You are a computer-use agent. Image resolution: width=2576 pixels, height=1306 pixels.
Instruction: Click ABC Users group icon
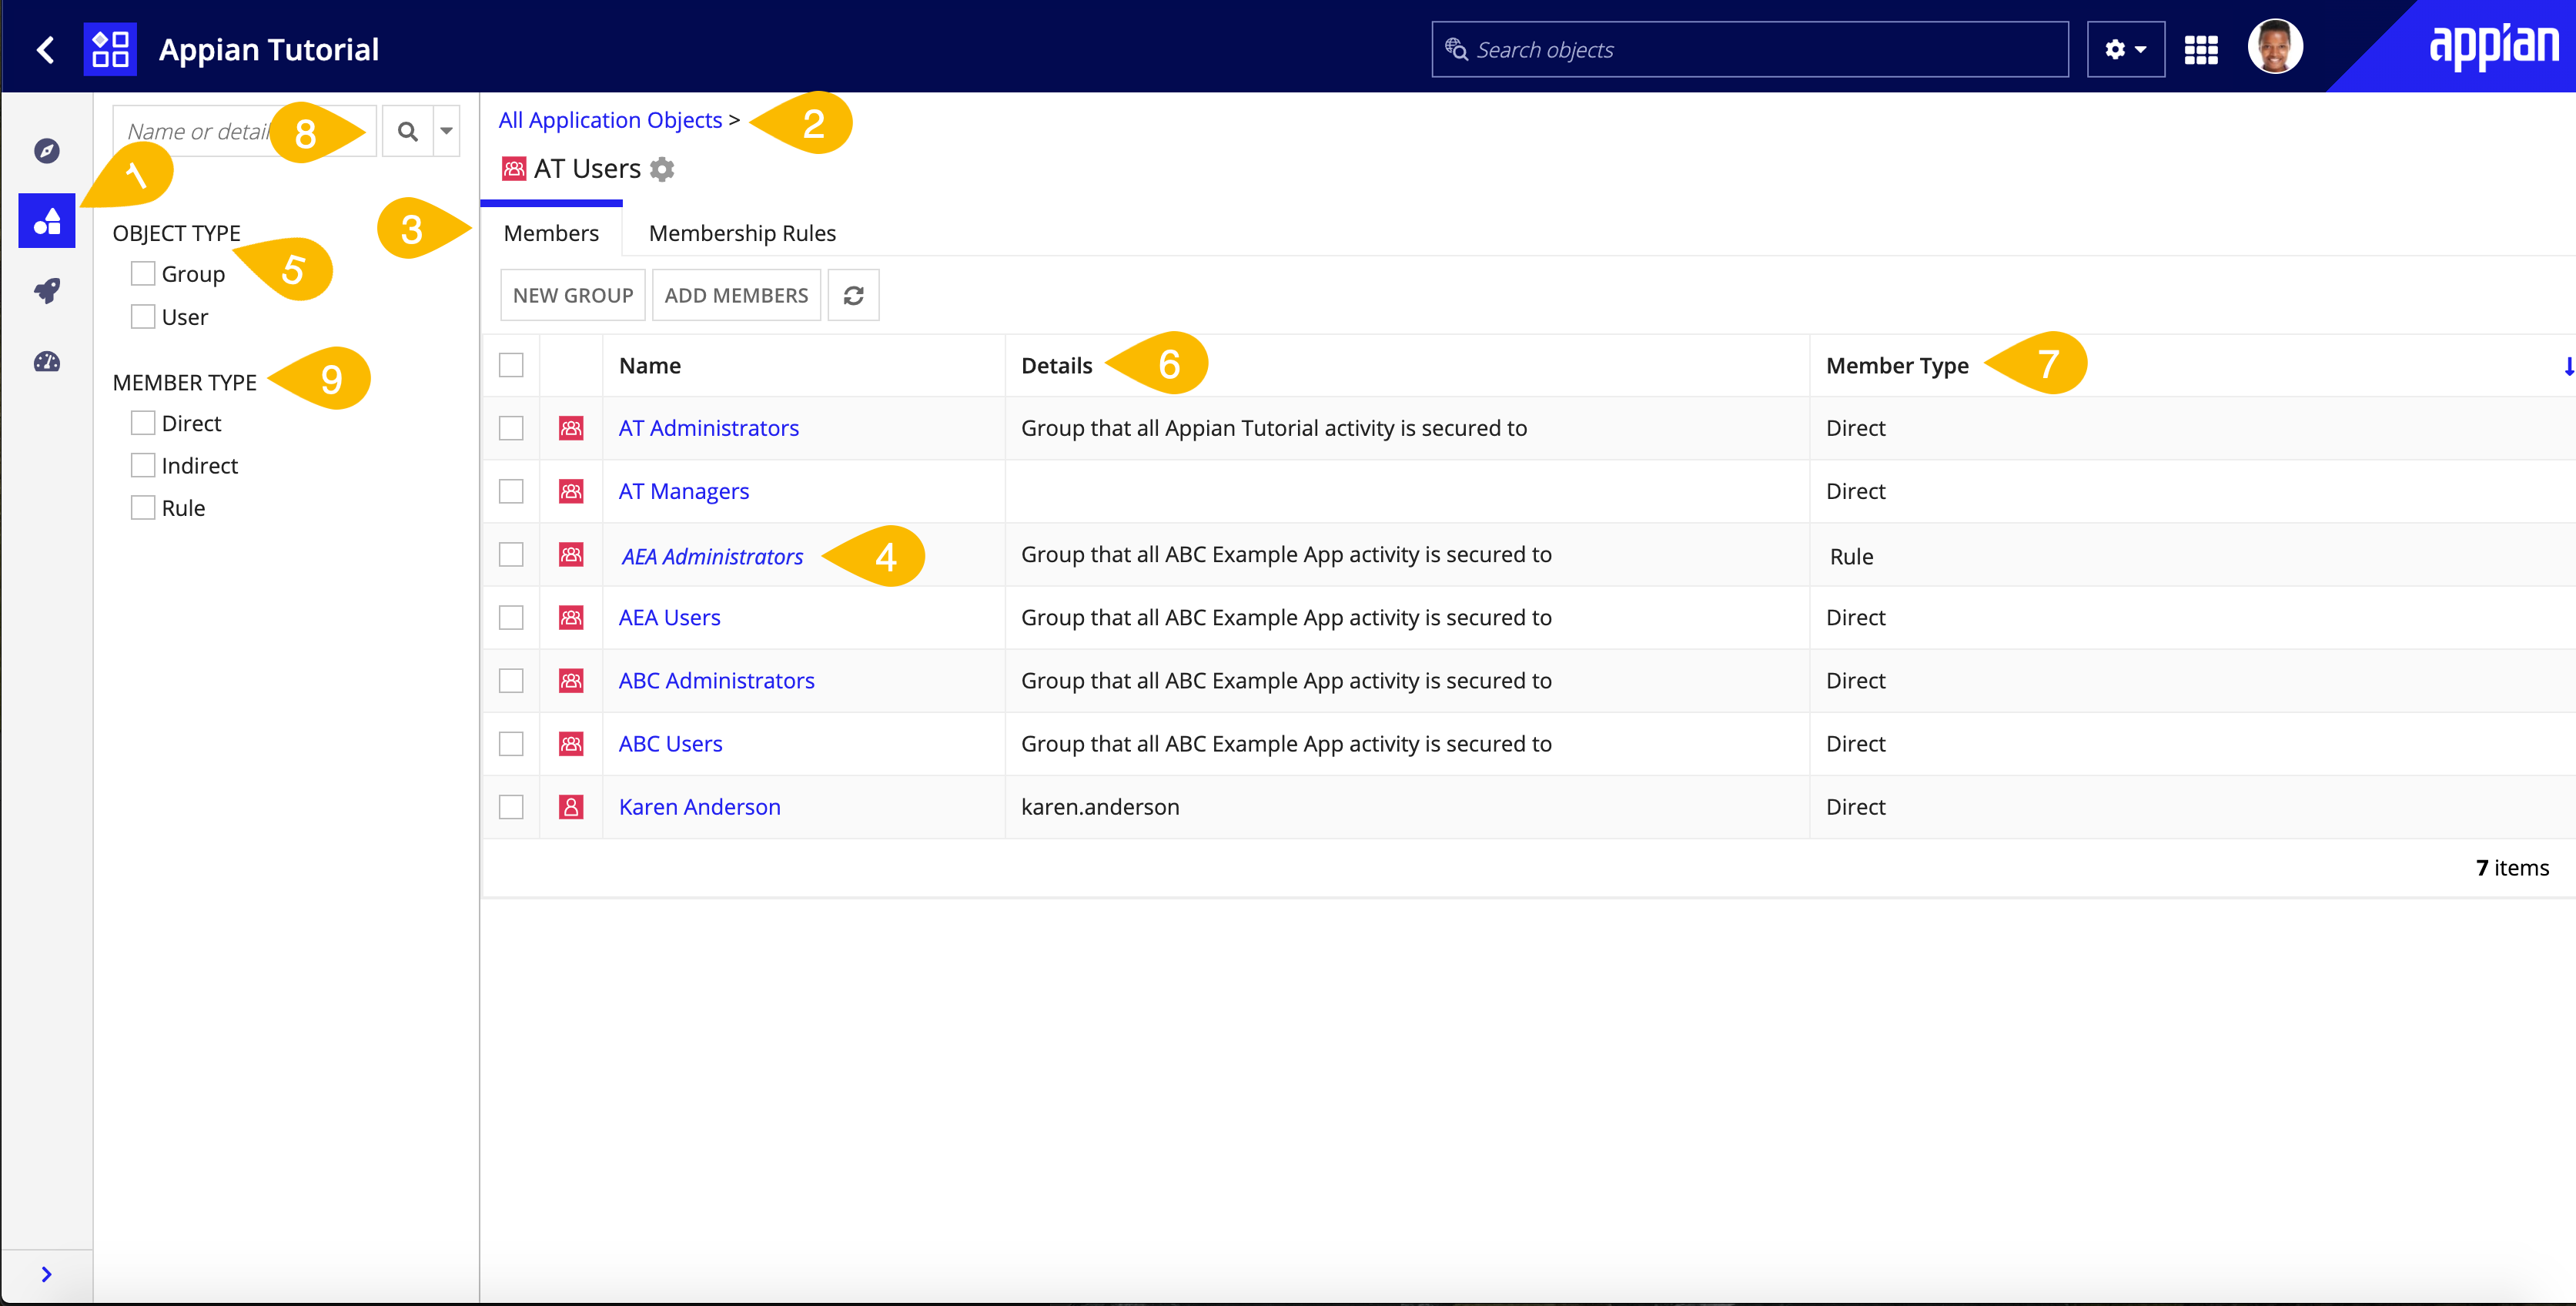pos(571,743)
